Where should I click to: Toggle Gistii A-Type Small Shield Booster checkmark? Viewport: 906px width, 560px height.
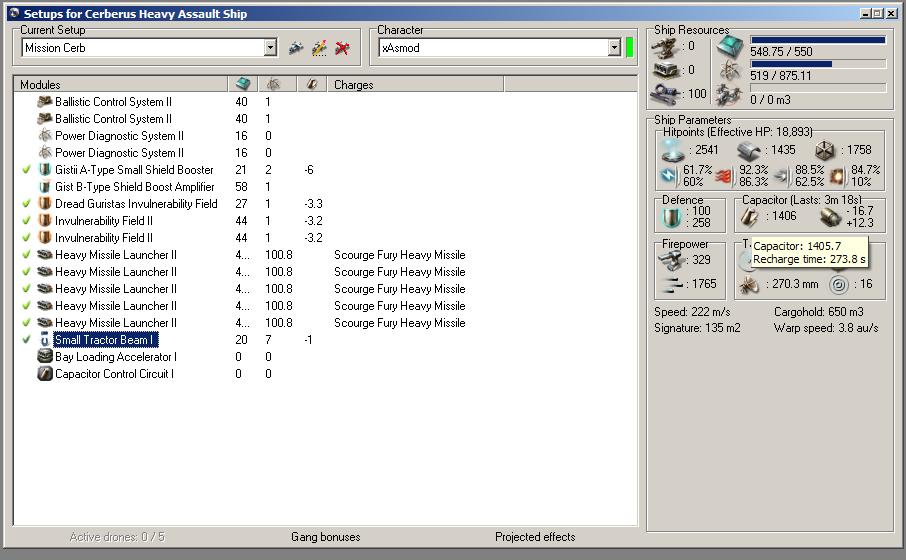coord(26,170)
